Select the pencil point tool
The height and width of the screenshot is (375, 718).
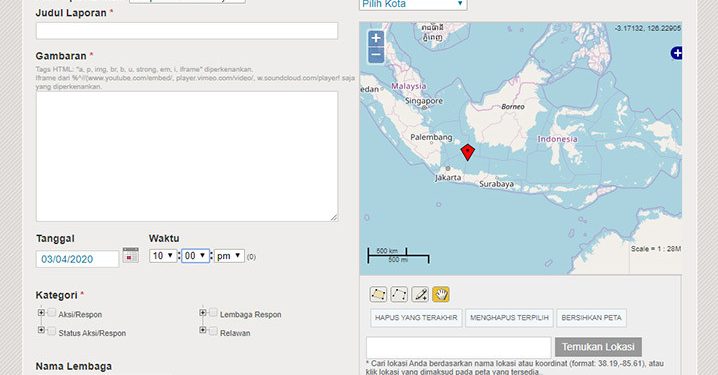tap(420, 294)
